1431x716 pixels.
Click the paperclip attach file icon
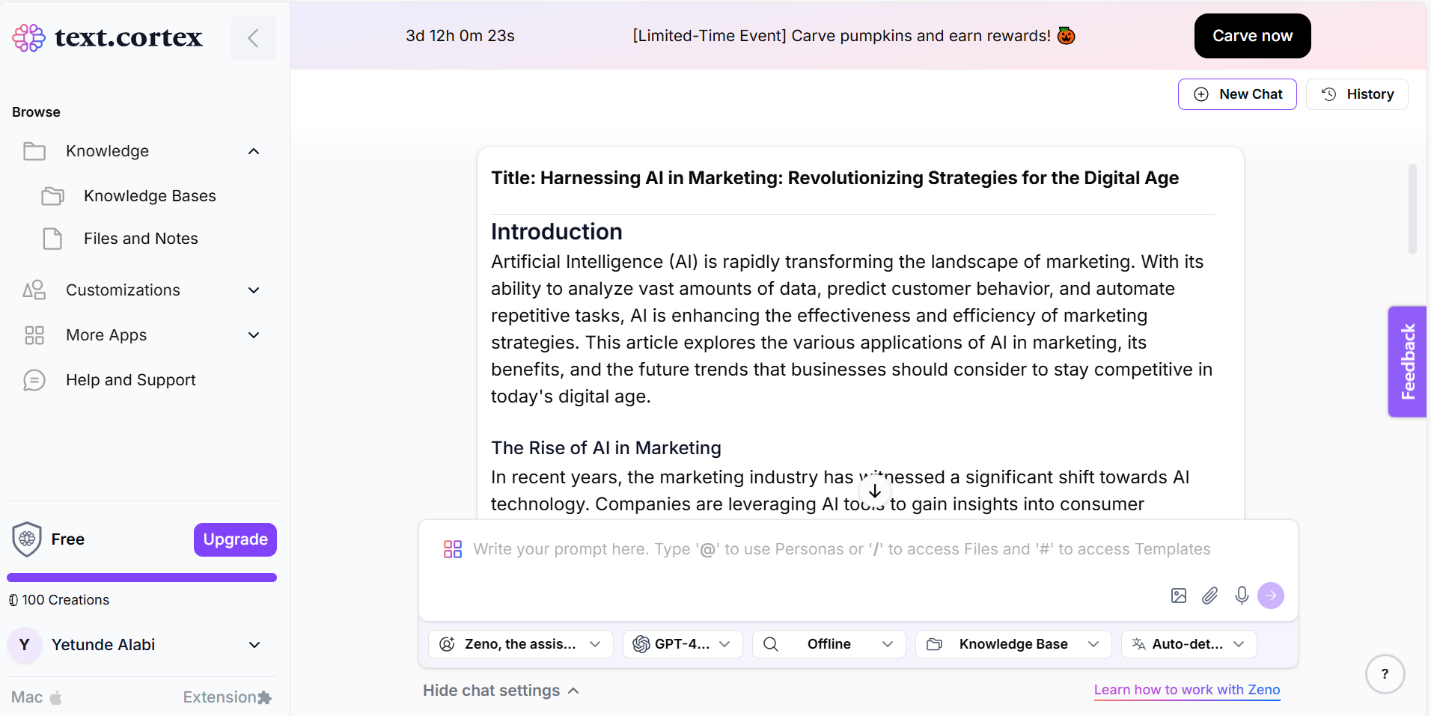pyautogui.click(x=1210, y=596)
